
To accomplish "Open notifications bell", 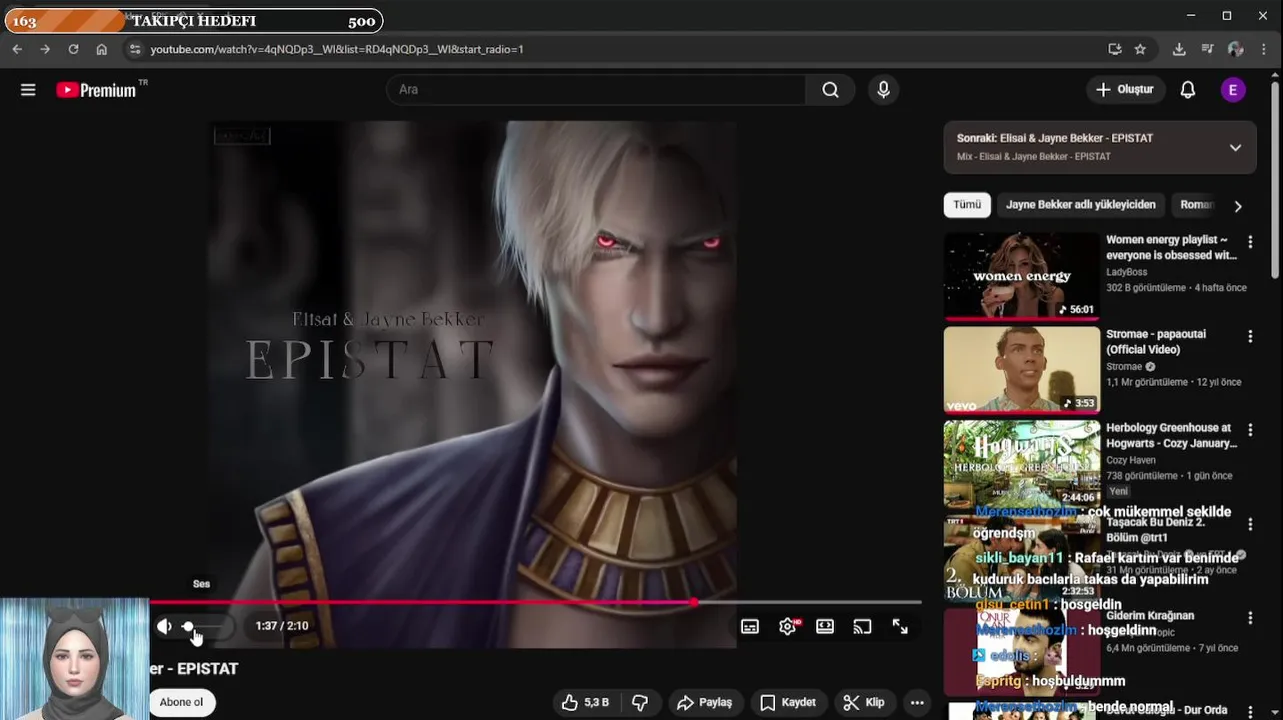I will pyautogui.click(x=1187, y=90).
